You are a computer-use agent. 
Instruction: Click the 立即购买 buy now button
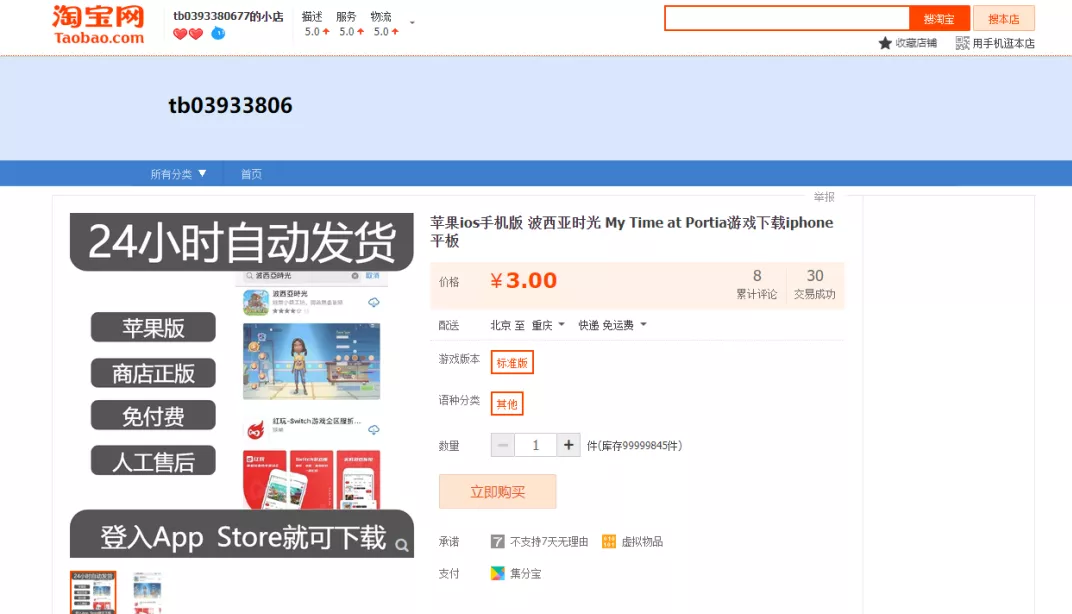[497, 492]
